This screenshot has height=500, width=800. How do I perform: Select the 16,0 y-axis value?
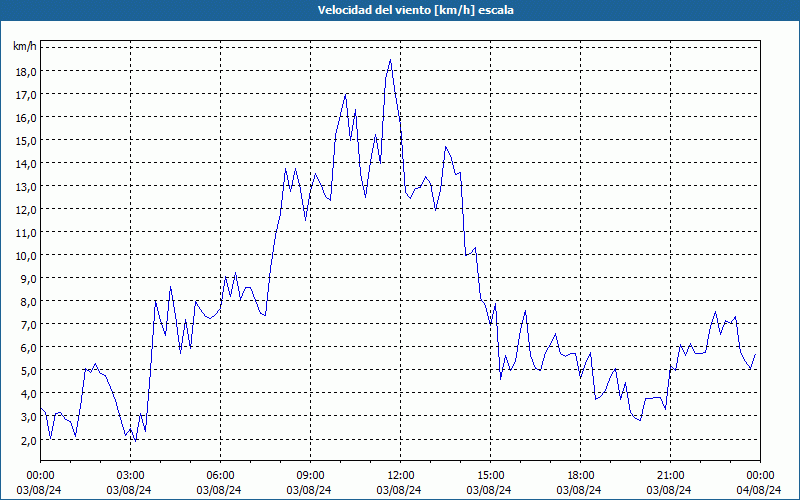(26, 117)
